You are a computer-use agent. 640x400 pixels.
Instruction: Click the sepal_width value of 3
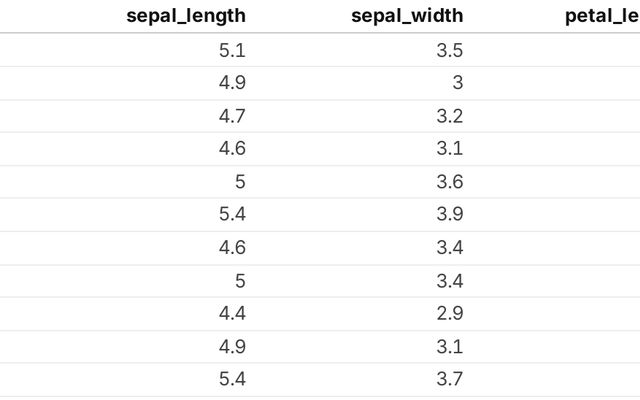[457, 83]
